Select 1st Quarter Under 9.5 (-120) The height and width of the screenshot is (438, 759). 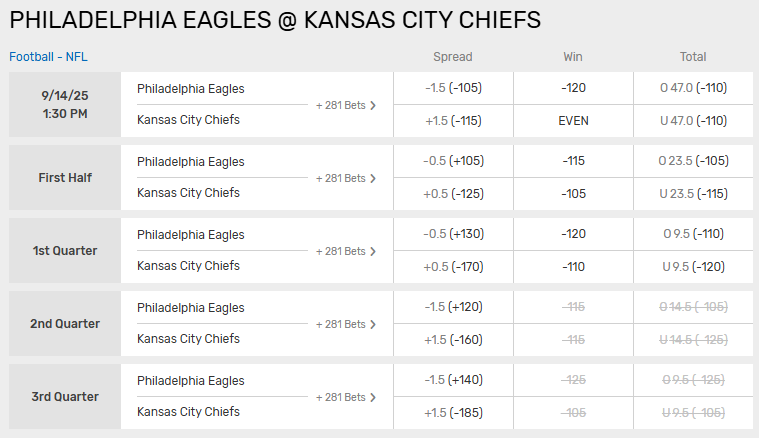693,266
